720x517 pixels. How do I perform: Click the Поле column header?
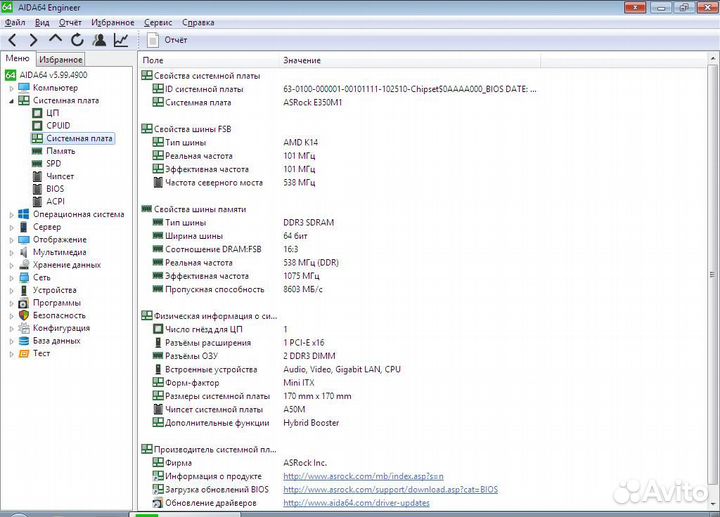point(209,60)
